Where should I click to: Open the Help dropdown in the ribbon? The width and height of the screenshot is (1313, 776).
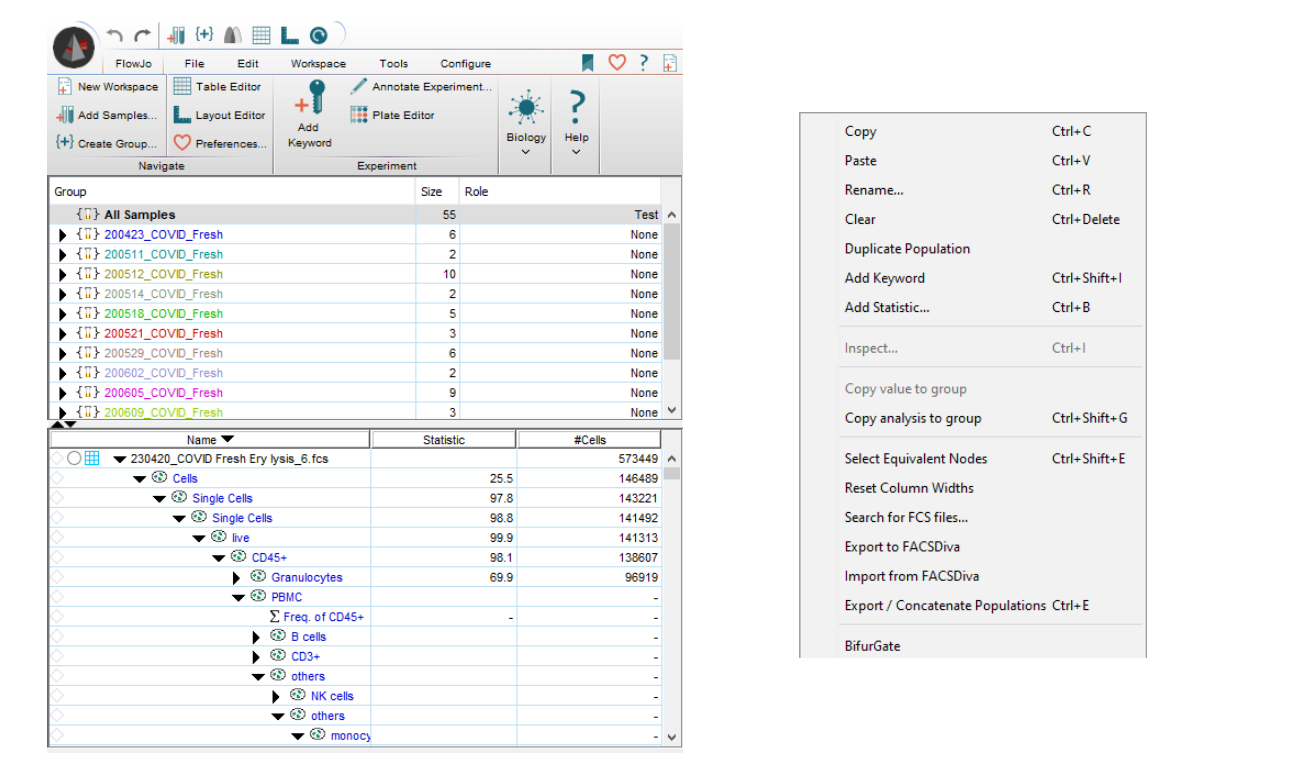click(576, 123)
